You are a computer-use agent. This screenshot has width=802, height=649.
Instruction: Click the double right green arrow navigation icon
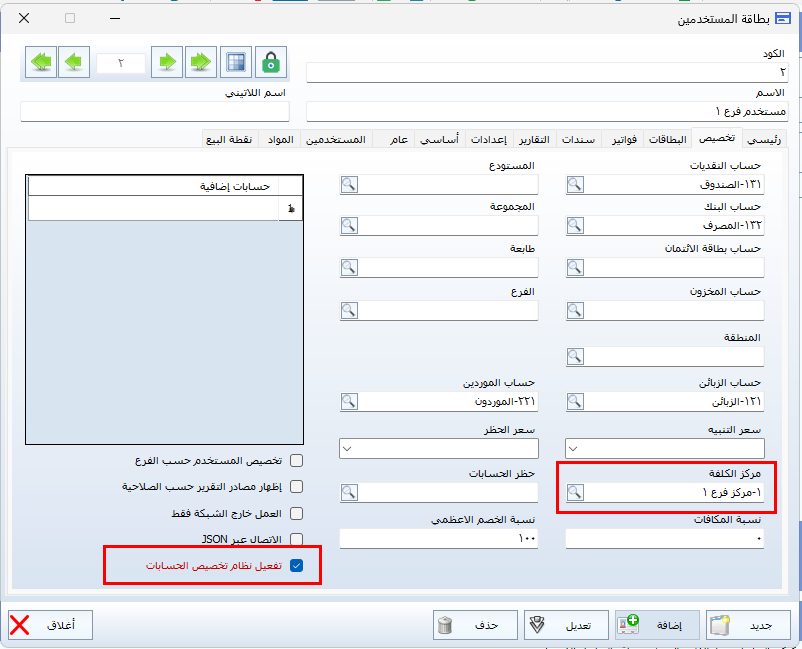click(x=201, y=62)
